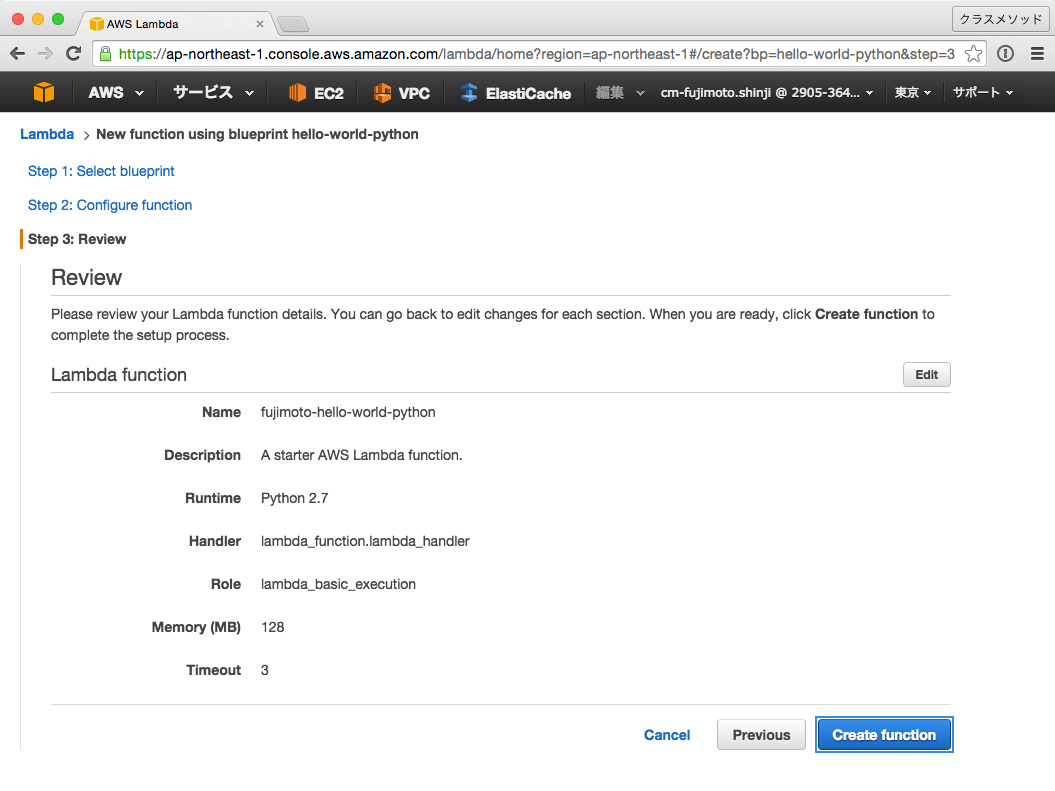Click the Create function button
Image resolution: width=1055 pixels, height=791 pixels.
[x=883, y=734]
